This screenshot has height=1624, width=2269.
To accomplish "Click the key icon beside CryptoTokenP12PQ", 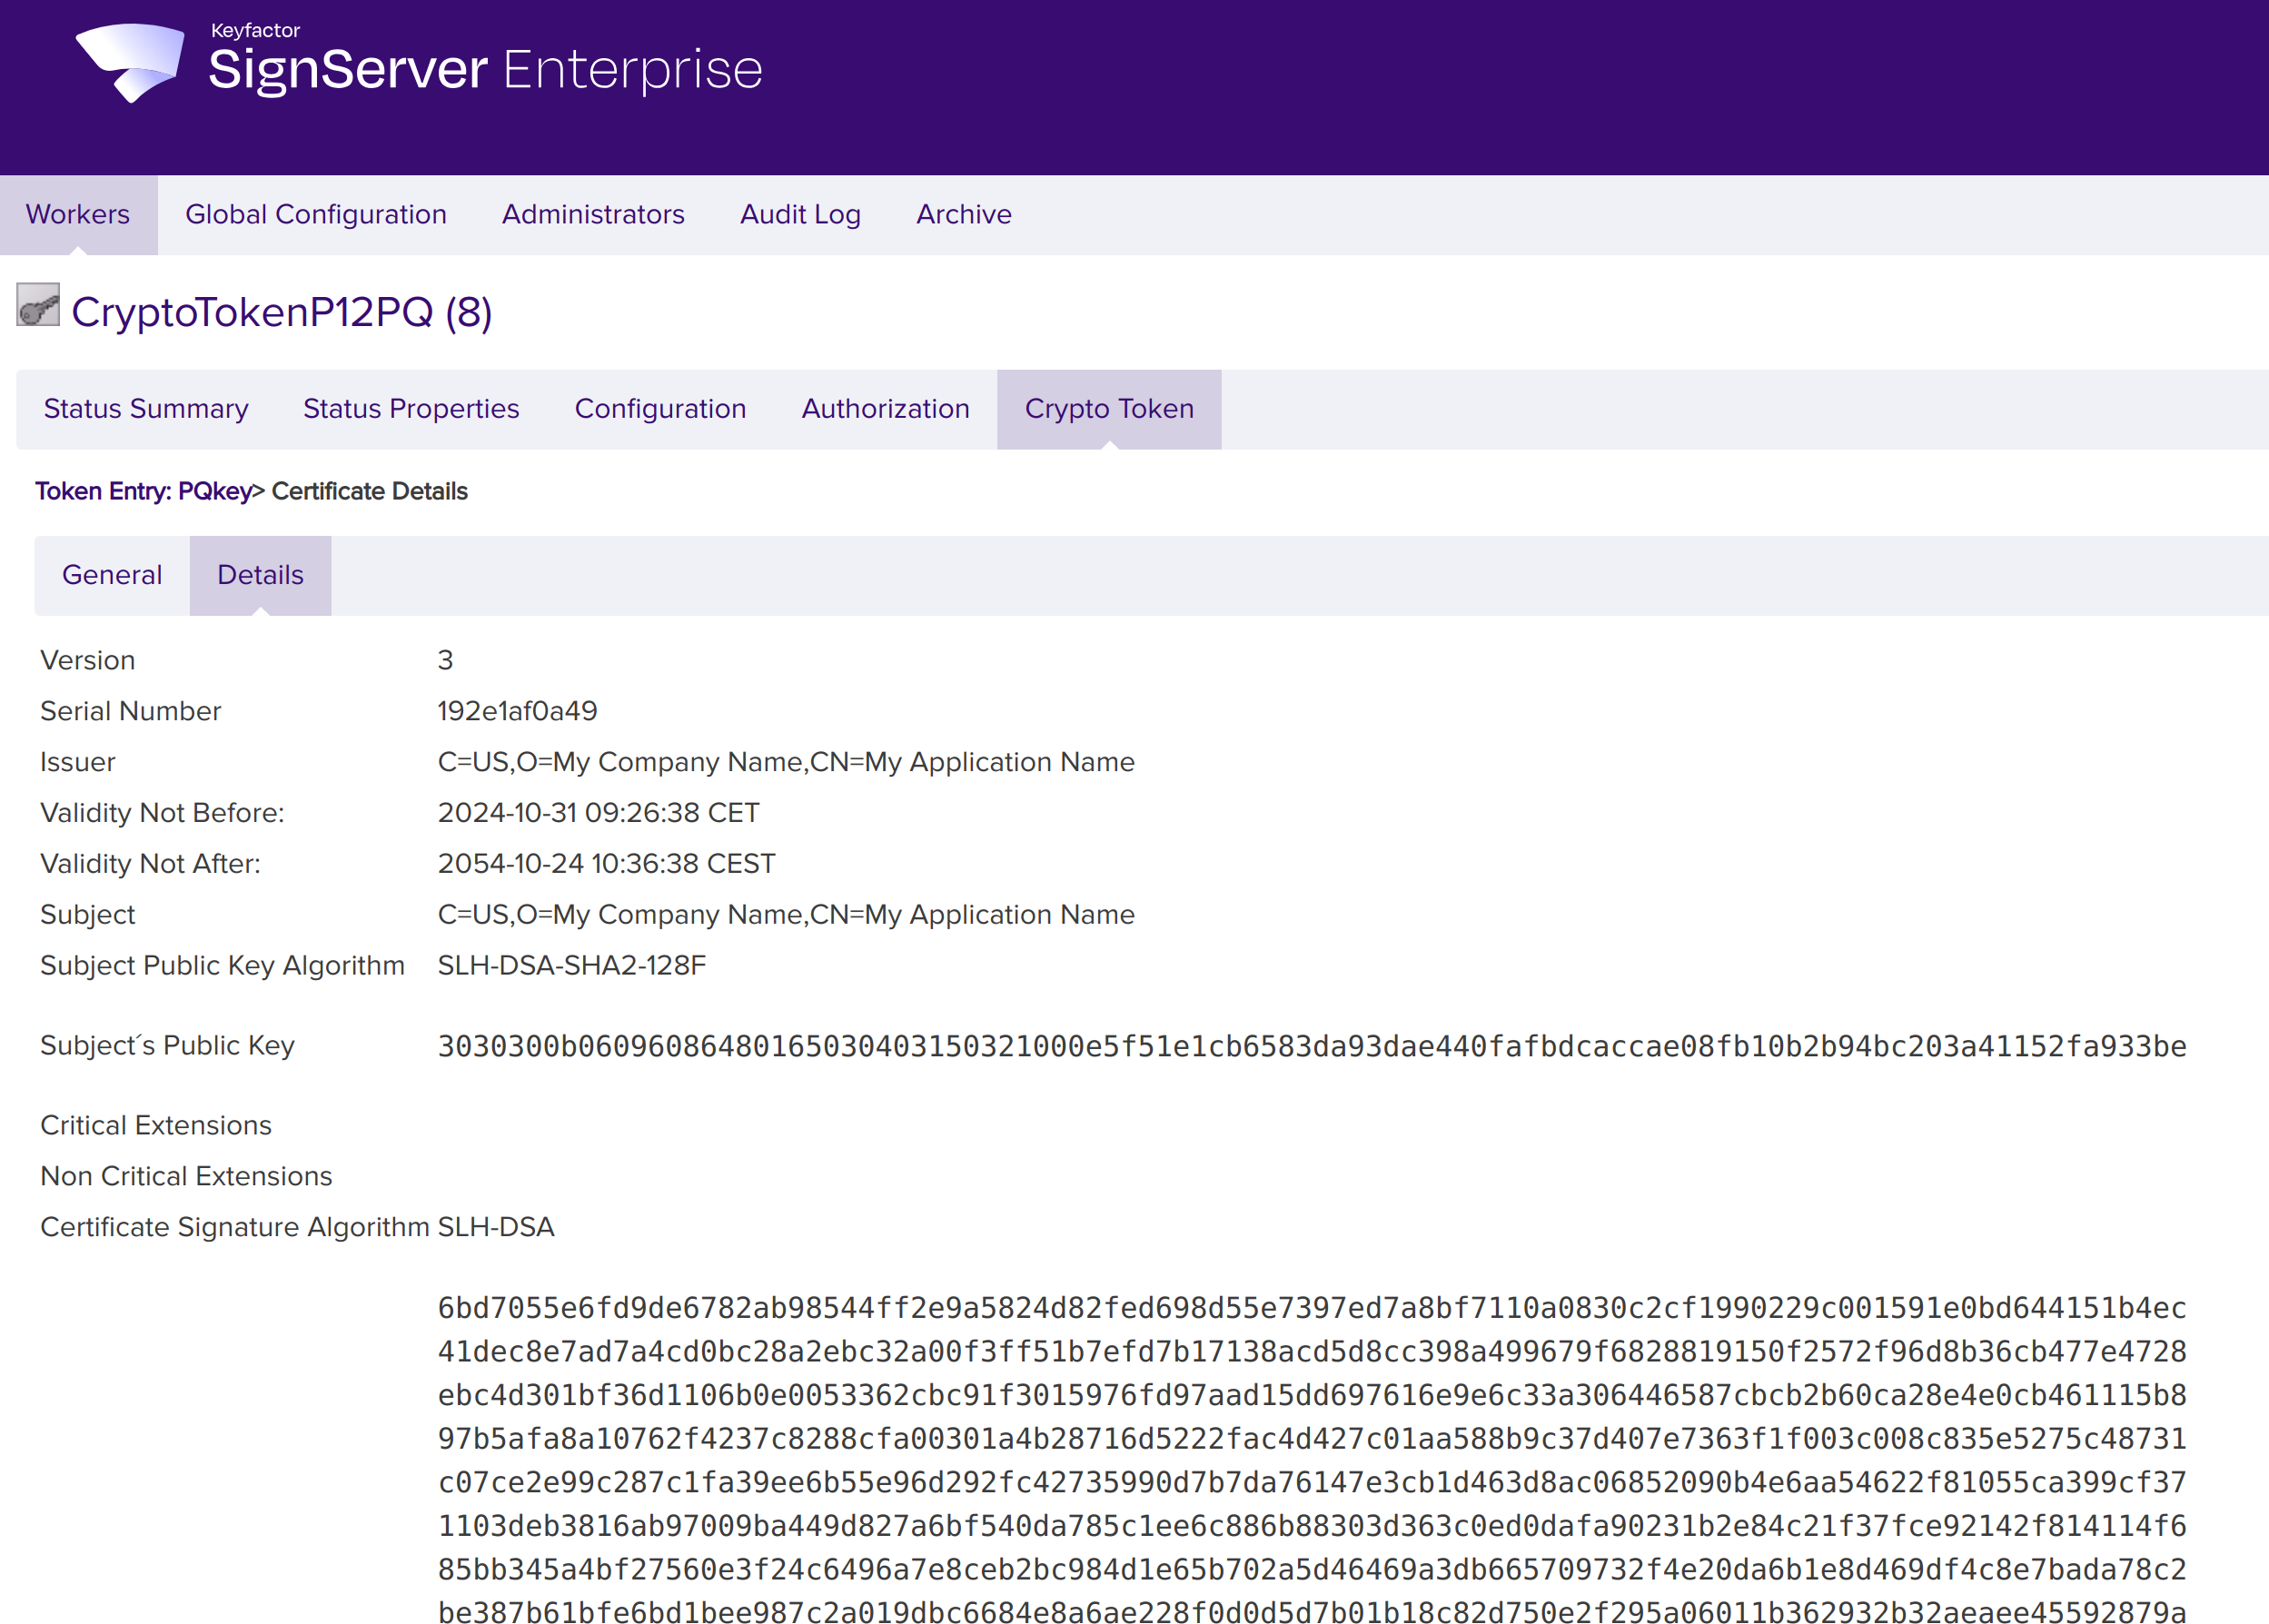I will click(37, 310).
